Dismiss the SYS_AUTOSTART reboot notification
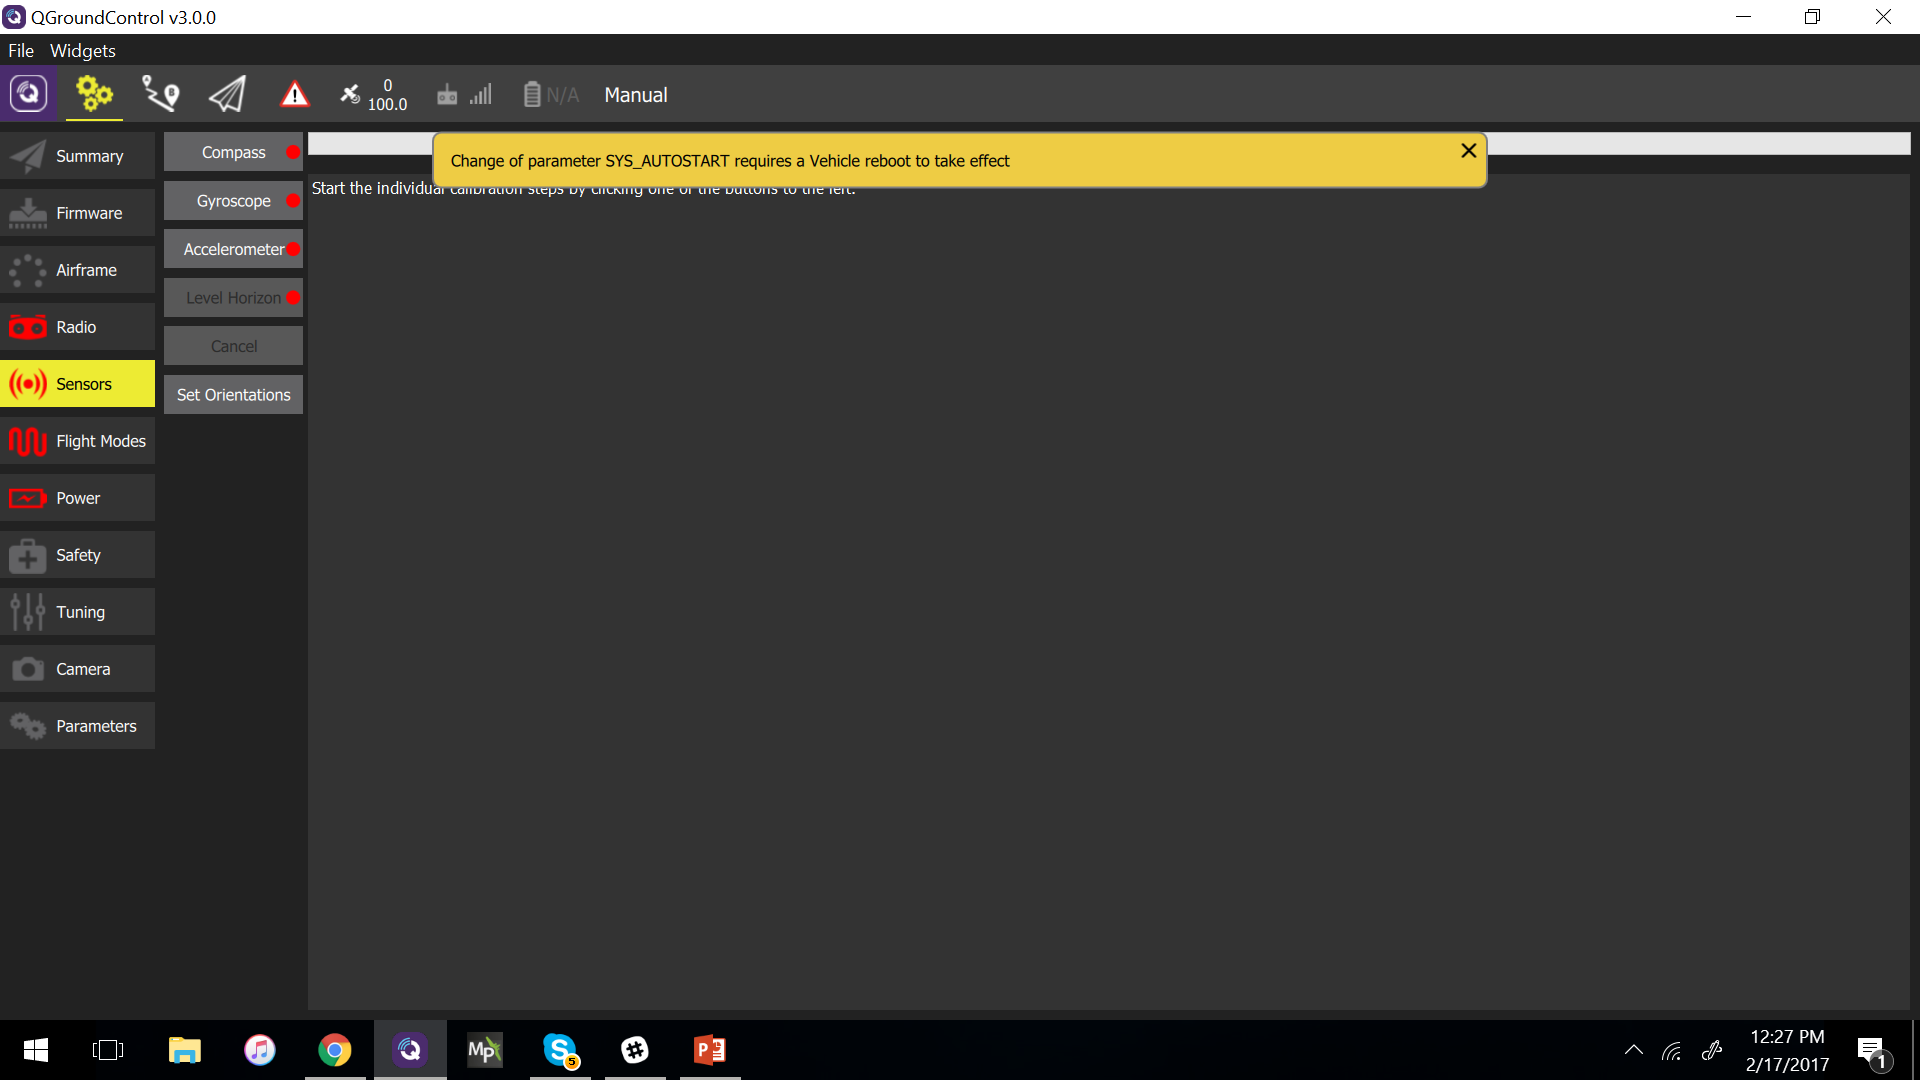 click(1468, 151)
